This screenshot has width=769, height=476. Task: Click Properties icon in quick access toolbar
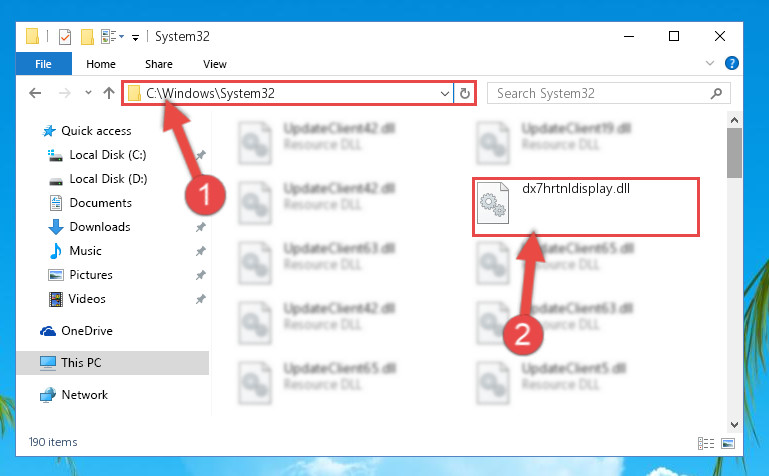click(x=65, y=37)
